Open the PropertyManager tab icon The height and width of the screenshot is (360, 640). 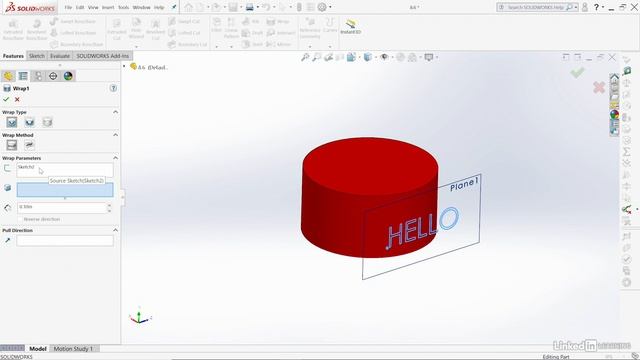click(x=23, y=76)
